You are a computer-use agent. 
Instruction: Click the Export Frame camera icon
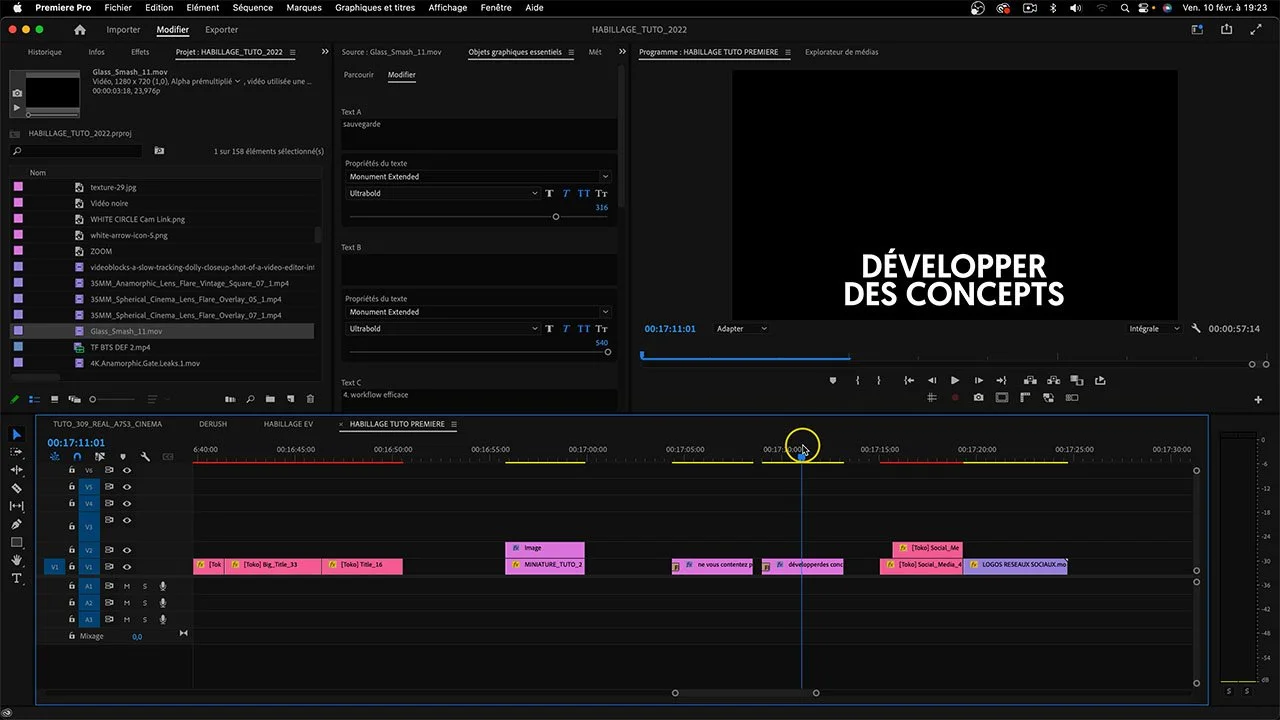978,397
